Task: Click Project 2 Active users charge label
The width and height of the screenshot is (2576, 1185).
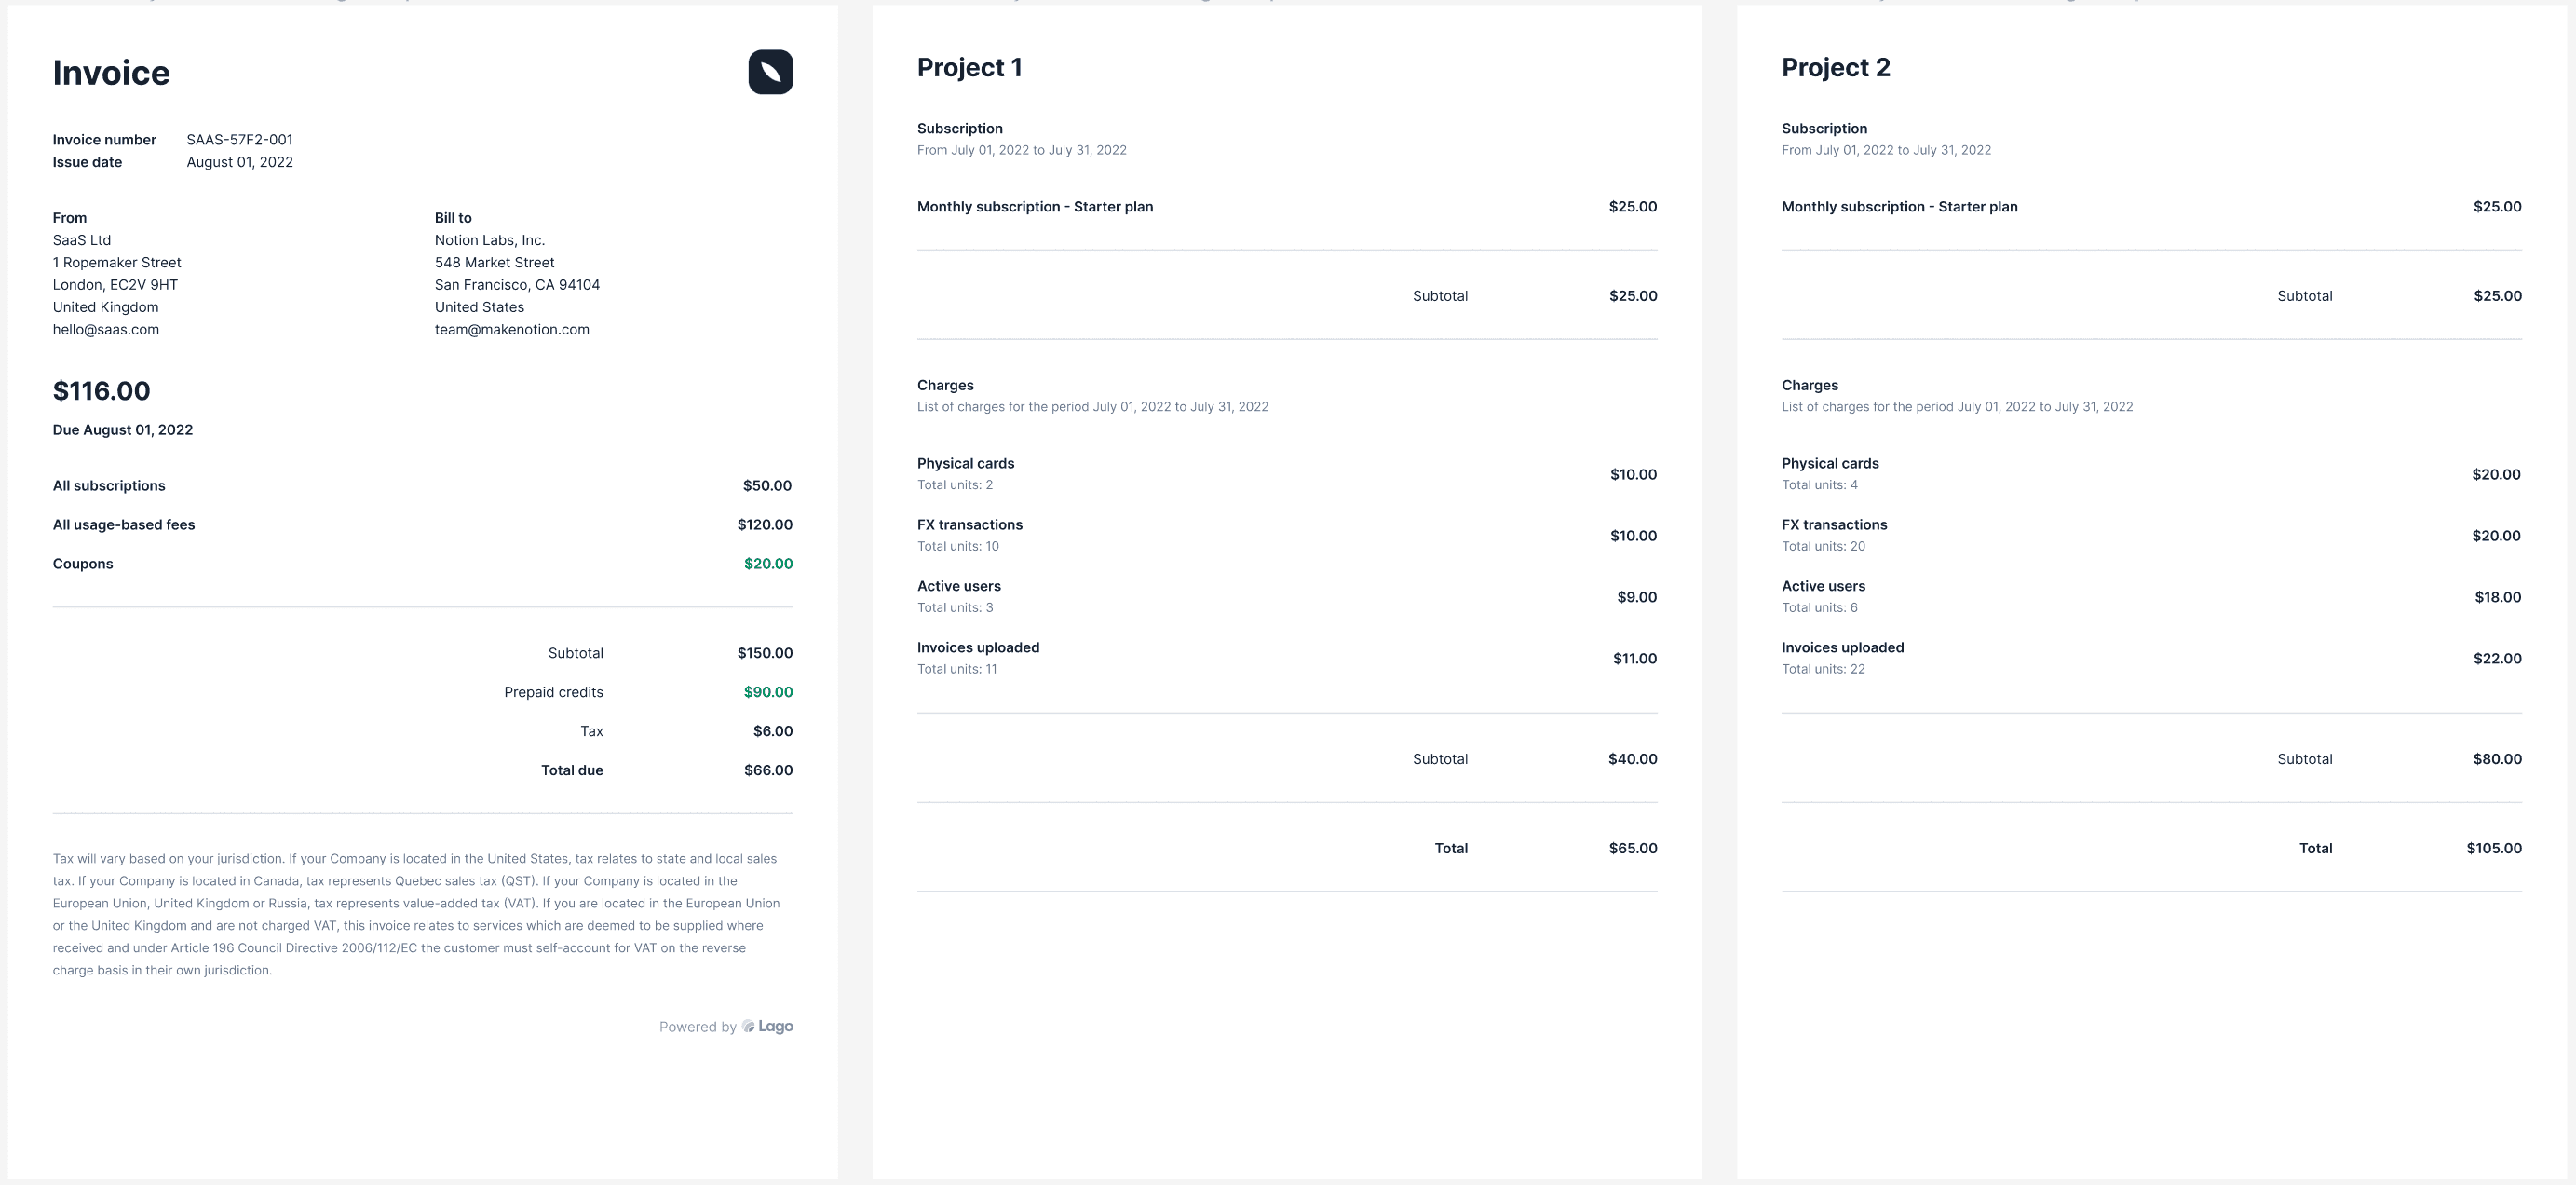Action: [1823, 587]
